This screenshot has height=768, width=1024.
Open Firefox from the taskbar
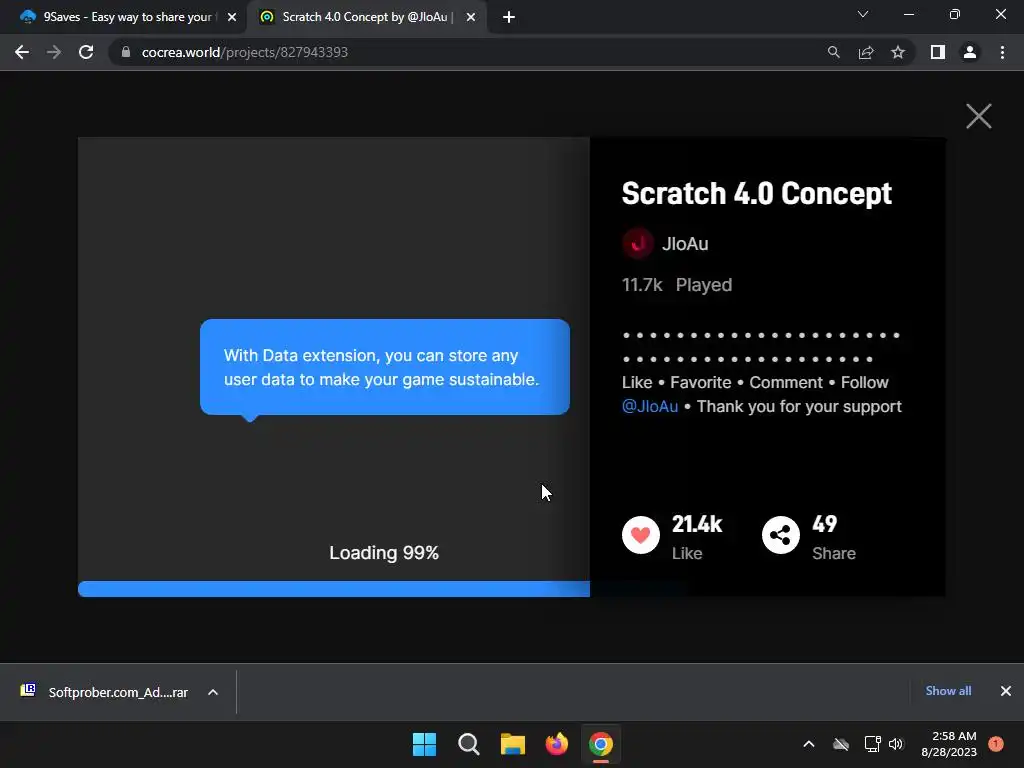click(556, 744)
